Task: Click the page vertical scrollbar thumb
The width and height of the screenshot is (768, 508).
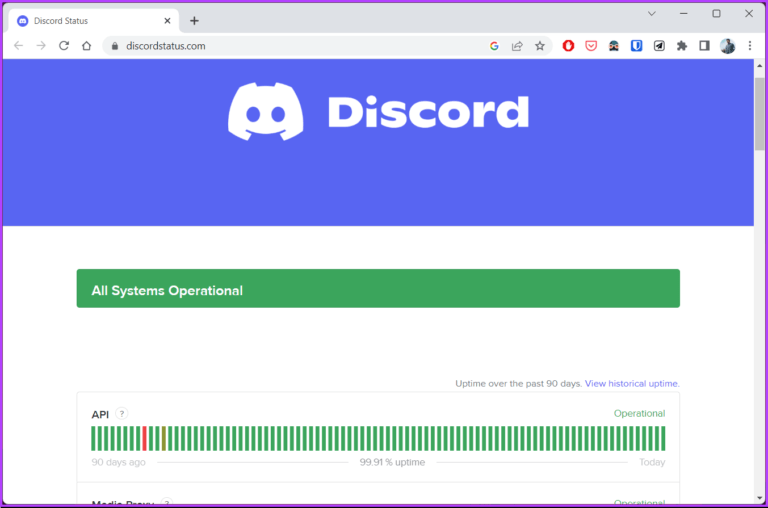Action: [759, 114]
